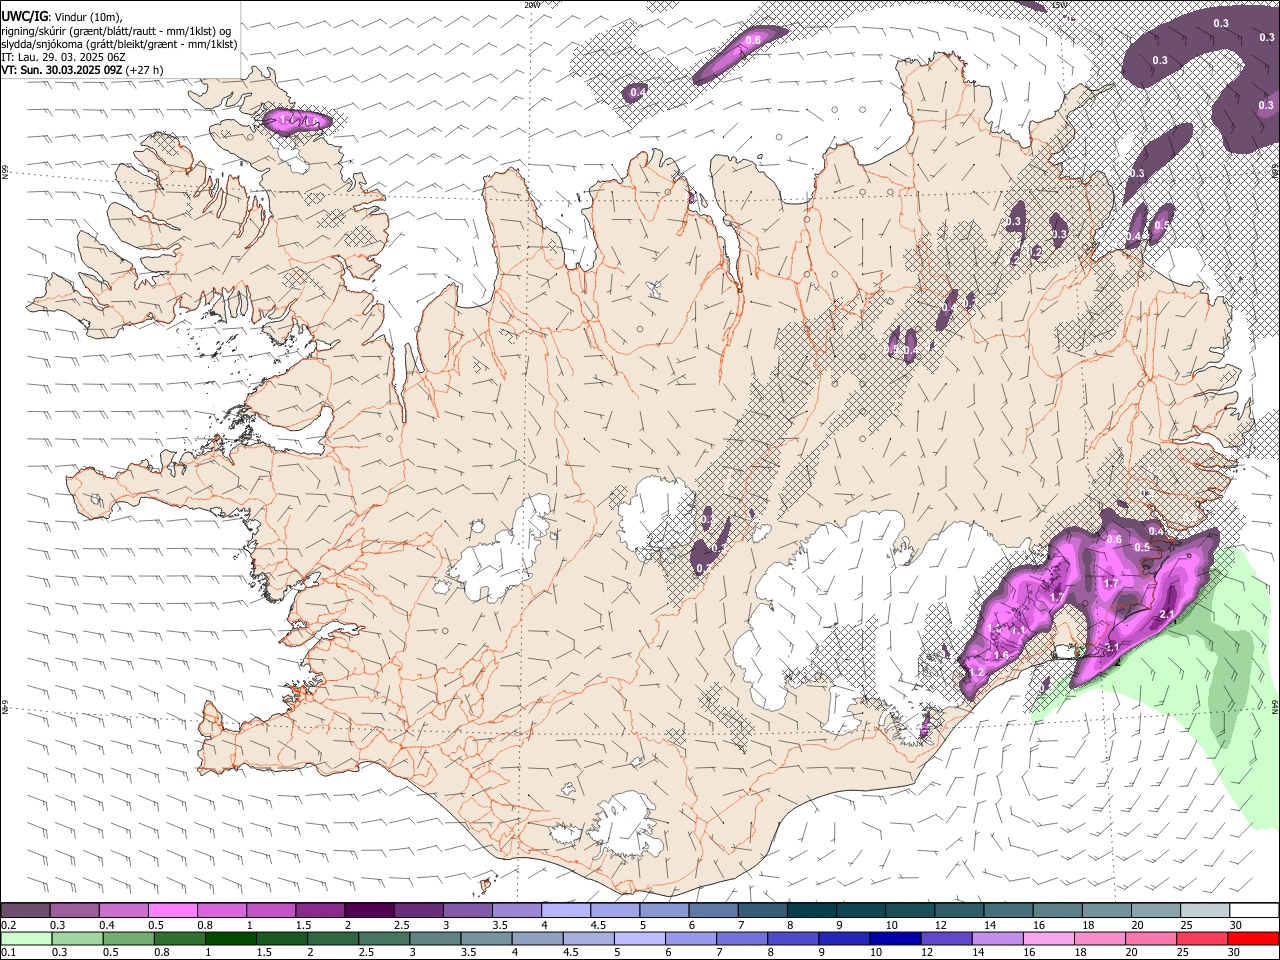Image resolution: width=1280 pixels, height=960 pixels.
Task: Pick purple swatch at 12 in lower legend
Action: point(947,938)
